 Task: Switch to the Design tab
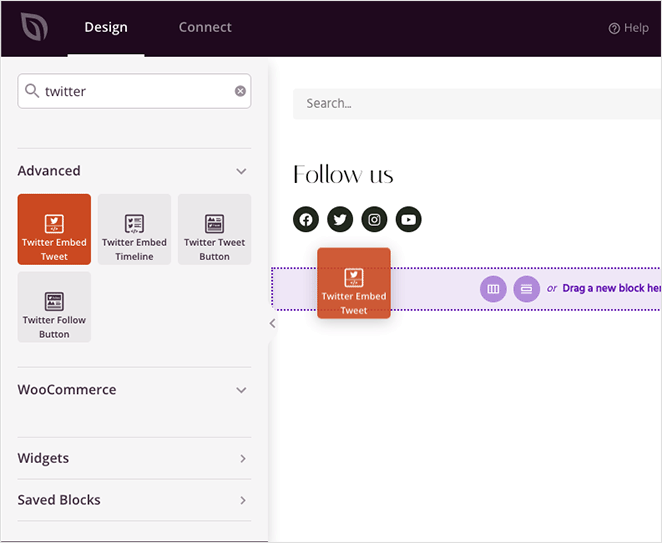(106, 28)
